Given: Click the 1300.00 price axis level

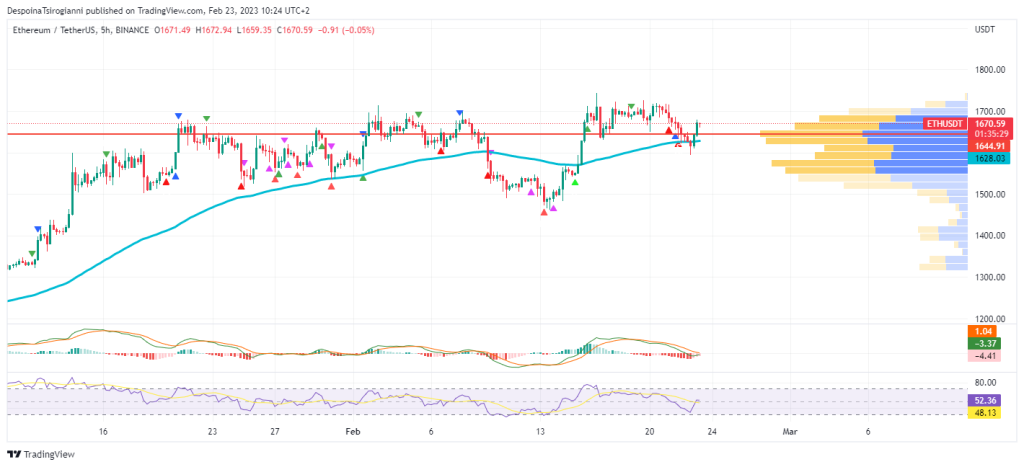Looking at the screenshot, I should 990,278.
